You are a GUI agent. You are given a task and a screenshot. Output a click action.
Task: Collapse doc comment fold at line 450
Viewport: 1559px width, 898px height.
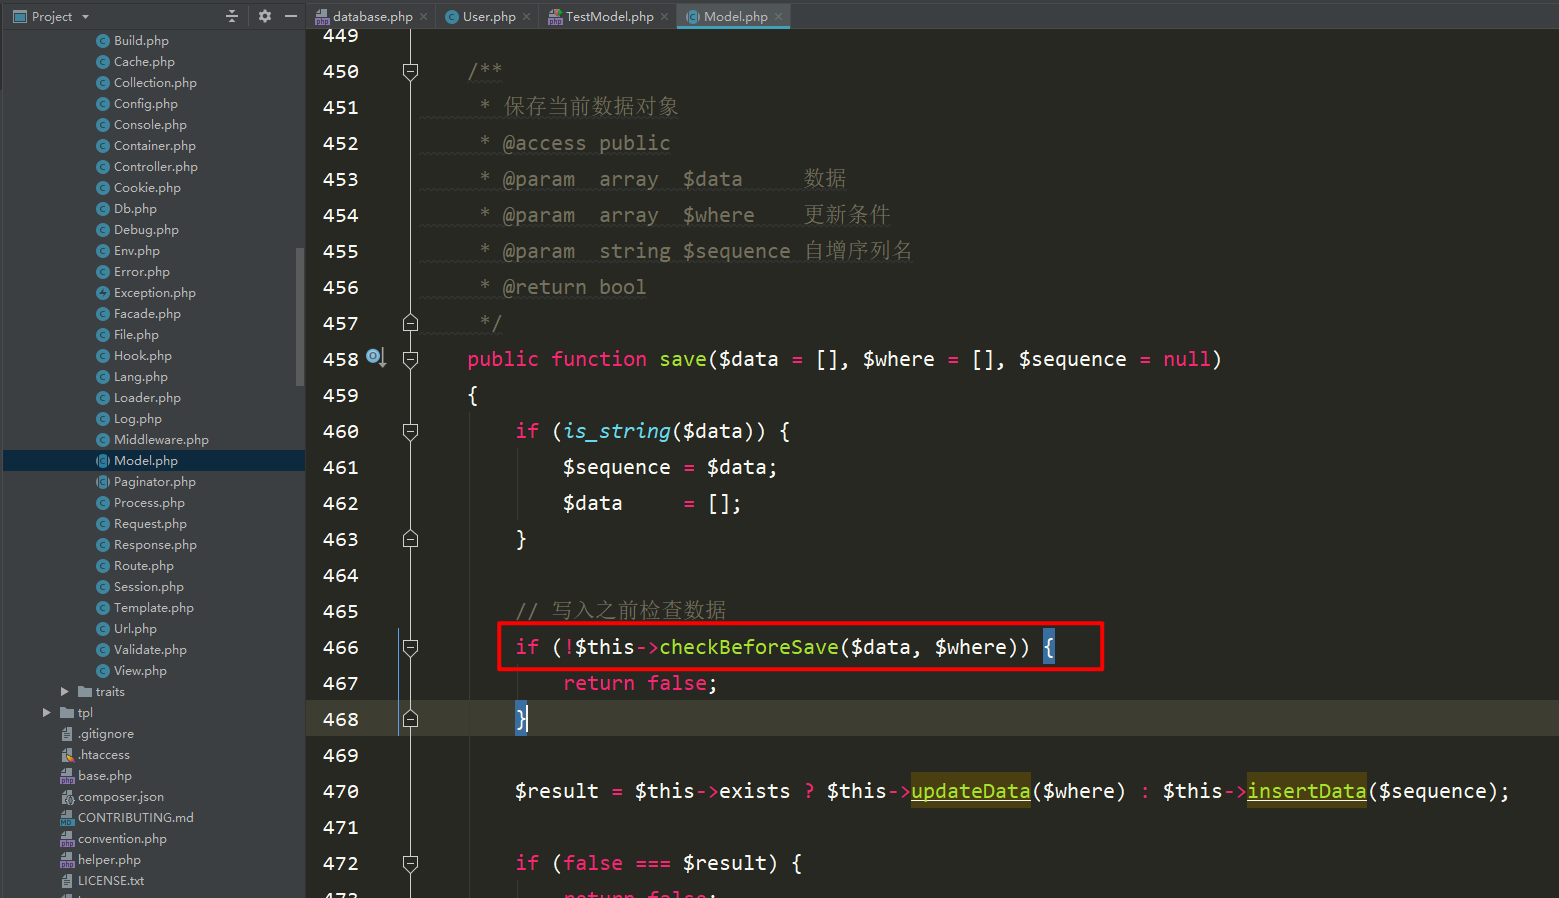(410, 71)
